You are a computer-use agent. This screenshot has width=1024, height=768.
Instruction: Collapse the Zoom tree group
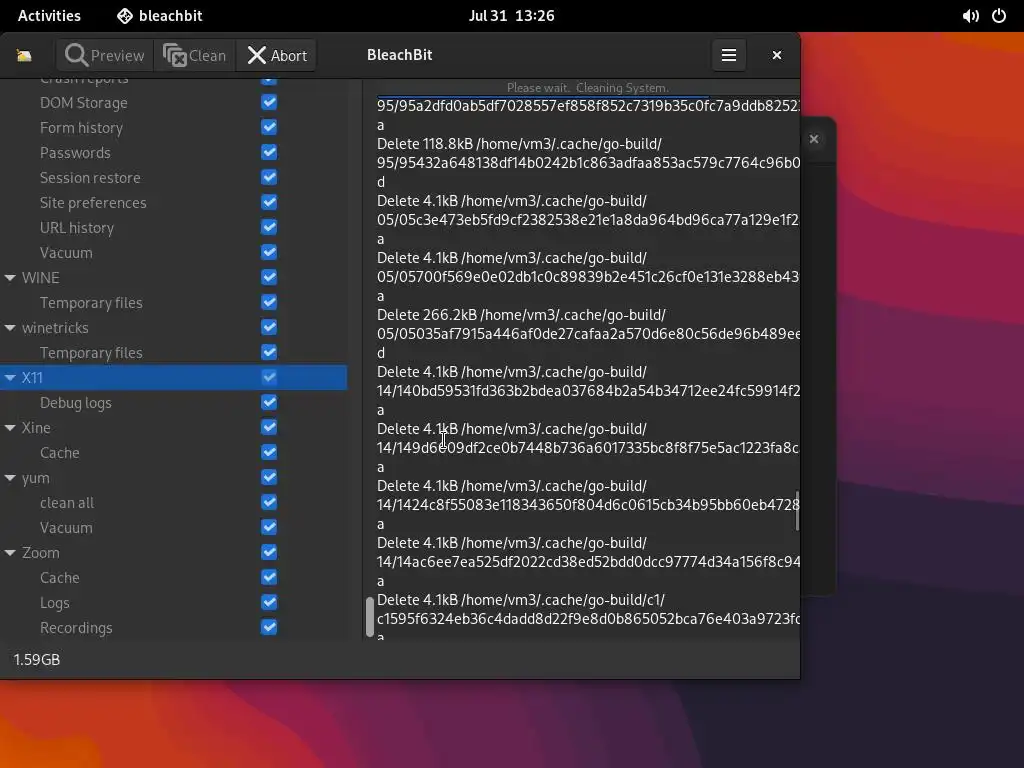coord(10,553)
